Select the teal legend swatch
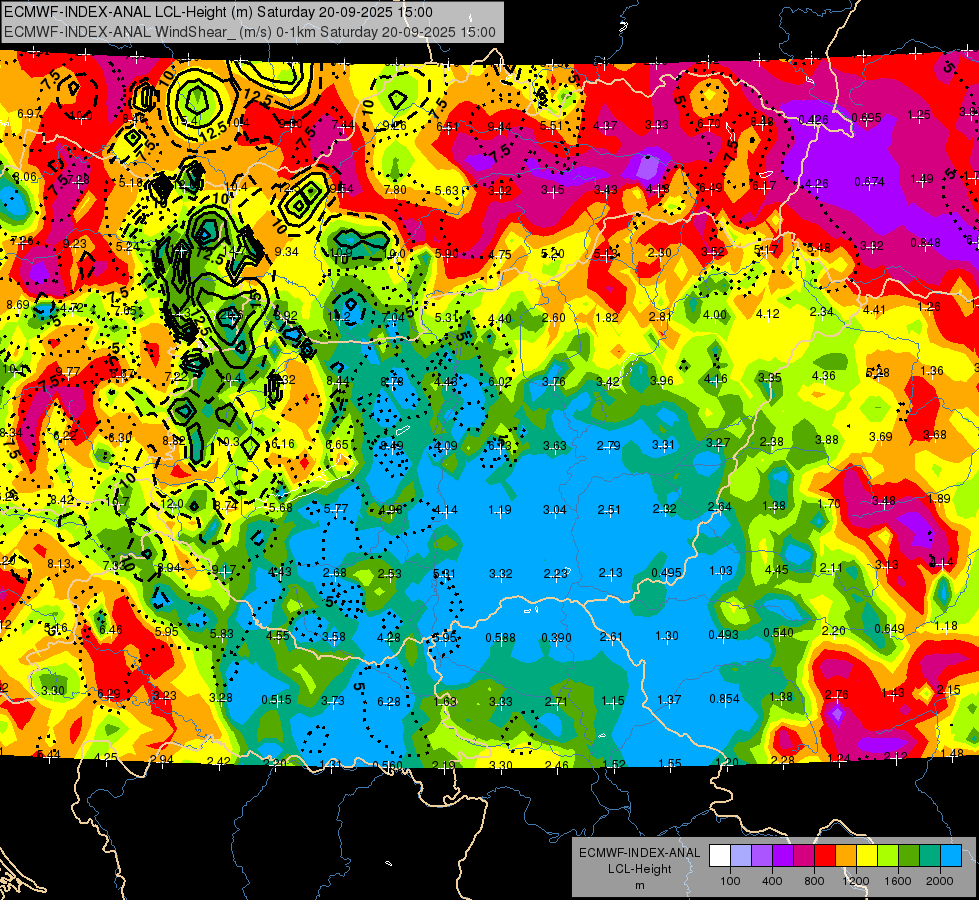979x900 pixels. coord(930,855)
